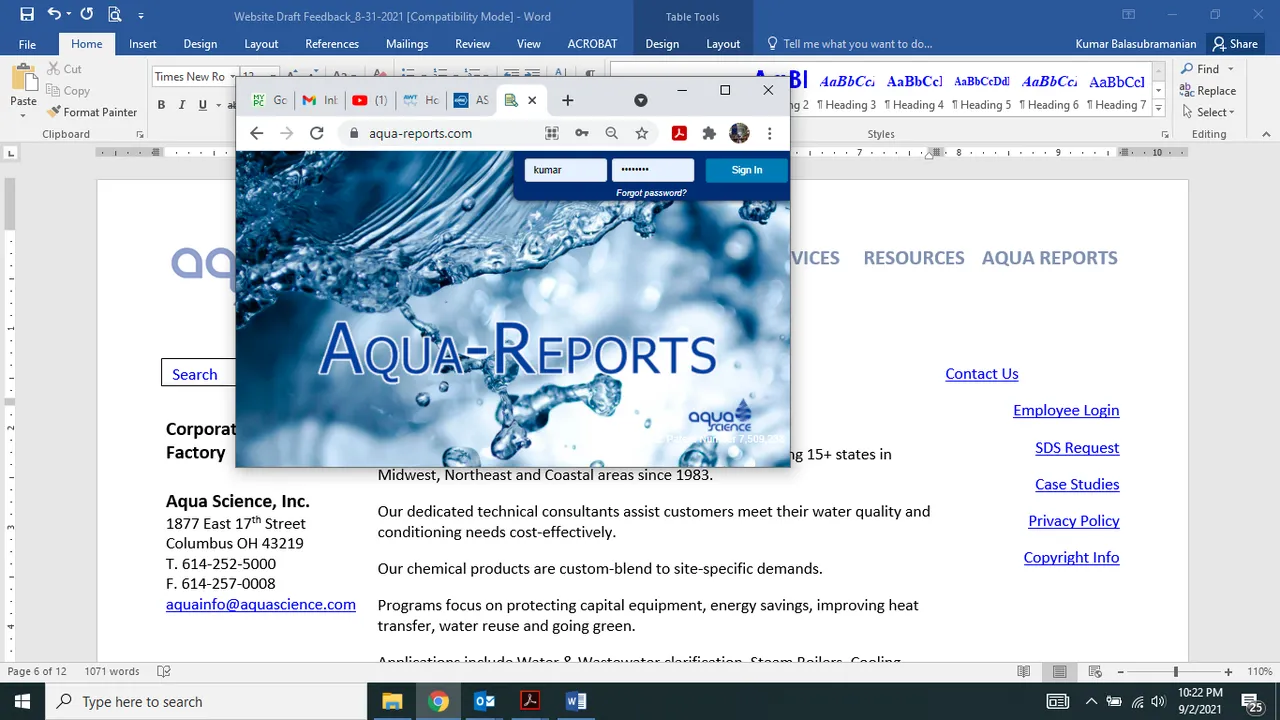Click the Sign In button
Screen dimensions: 1280x720
(x=746, y=170)
